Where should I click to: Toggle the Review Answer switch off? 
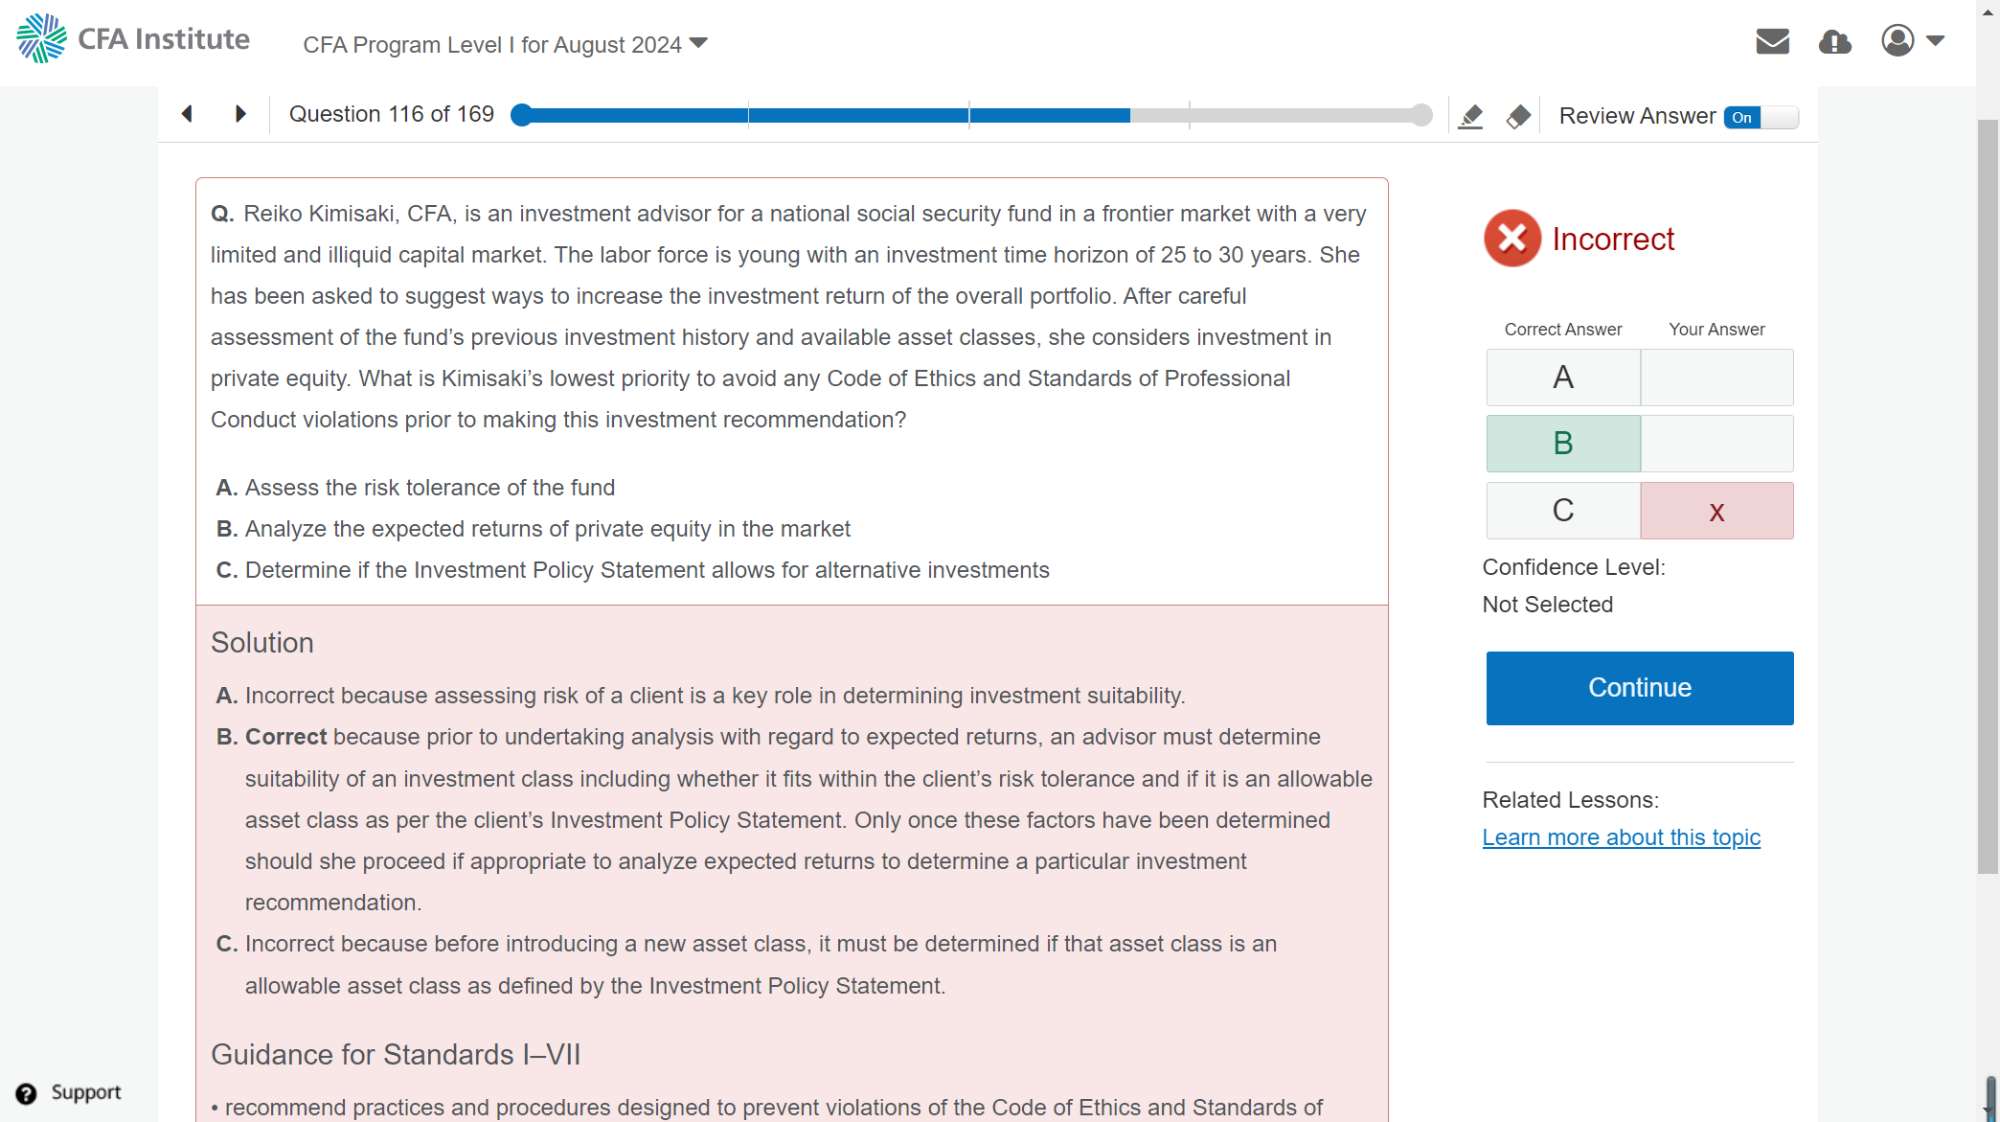[x=1760, y=117]
